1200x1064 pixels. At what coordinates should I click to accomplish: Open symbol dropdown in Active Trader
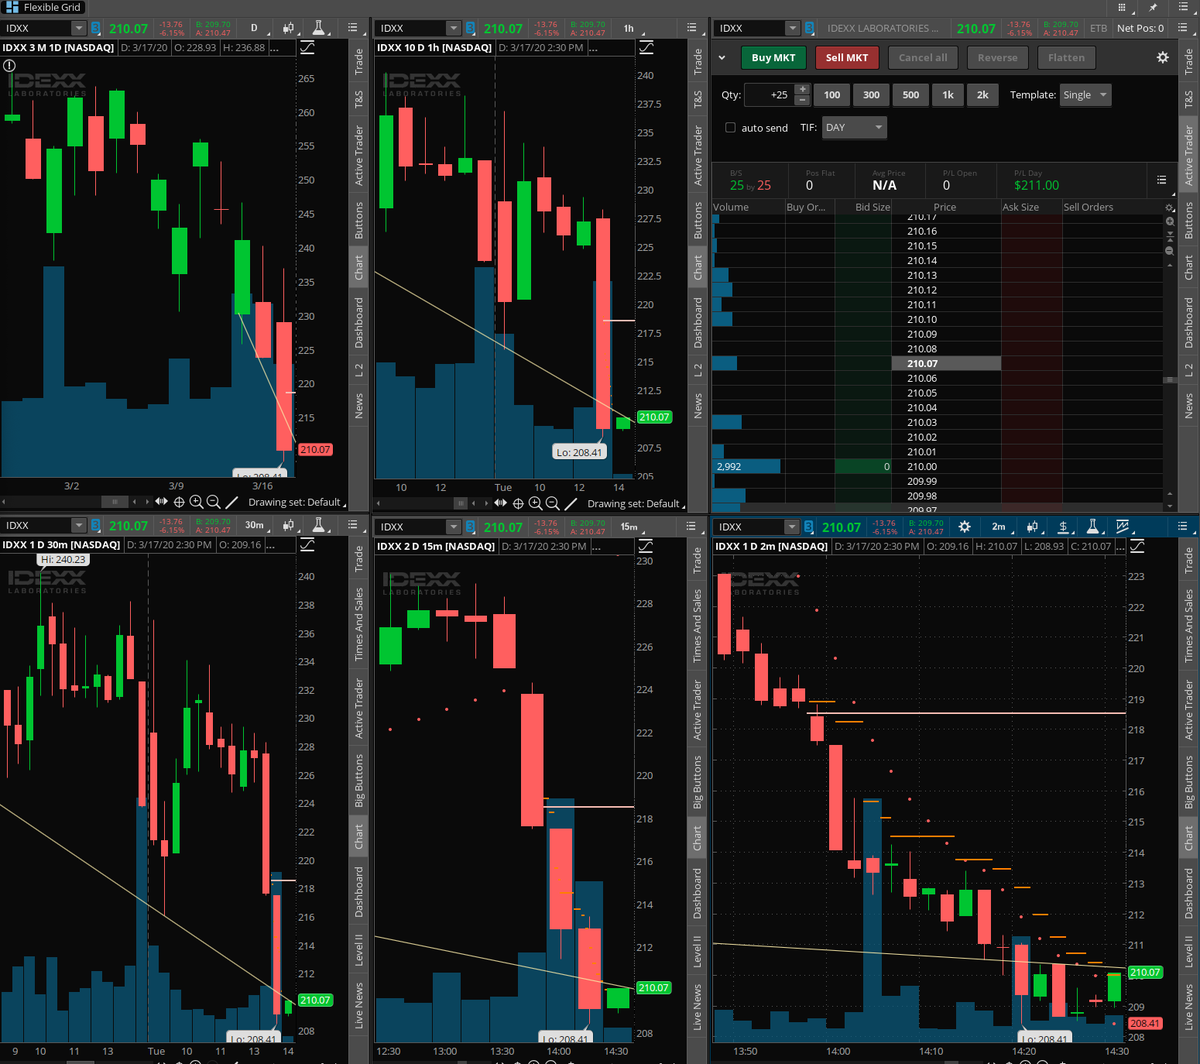793,28
